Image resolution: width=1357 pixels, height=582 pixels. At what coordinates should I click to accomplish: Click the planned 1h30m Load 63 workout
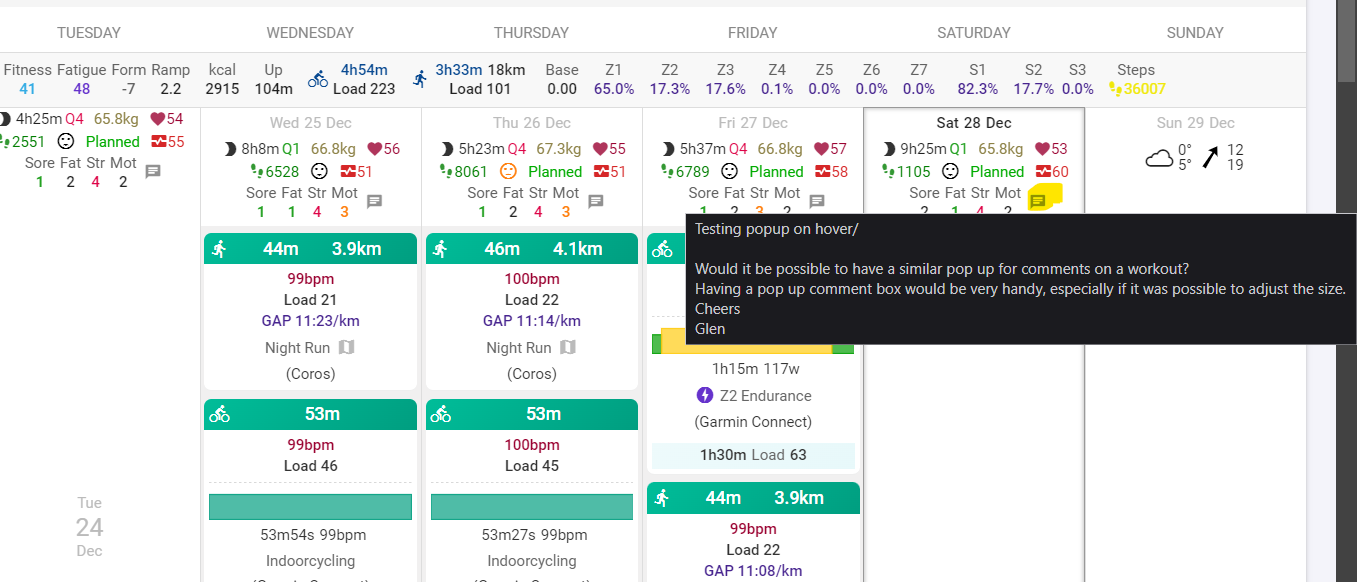[x=753, y=455]
